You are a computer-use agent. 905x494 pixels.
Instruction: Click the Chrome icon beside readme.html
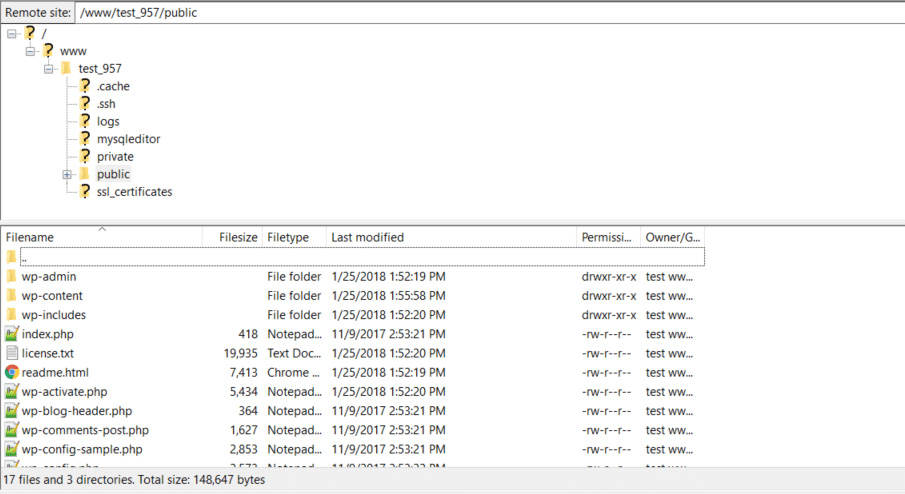pos(12,372)
